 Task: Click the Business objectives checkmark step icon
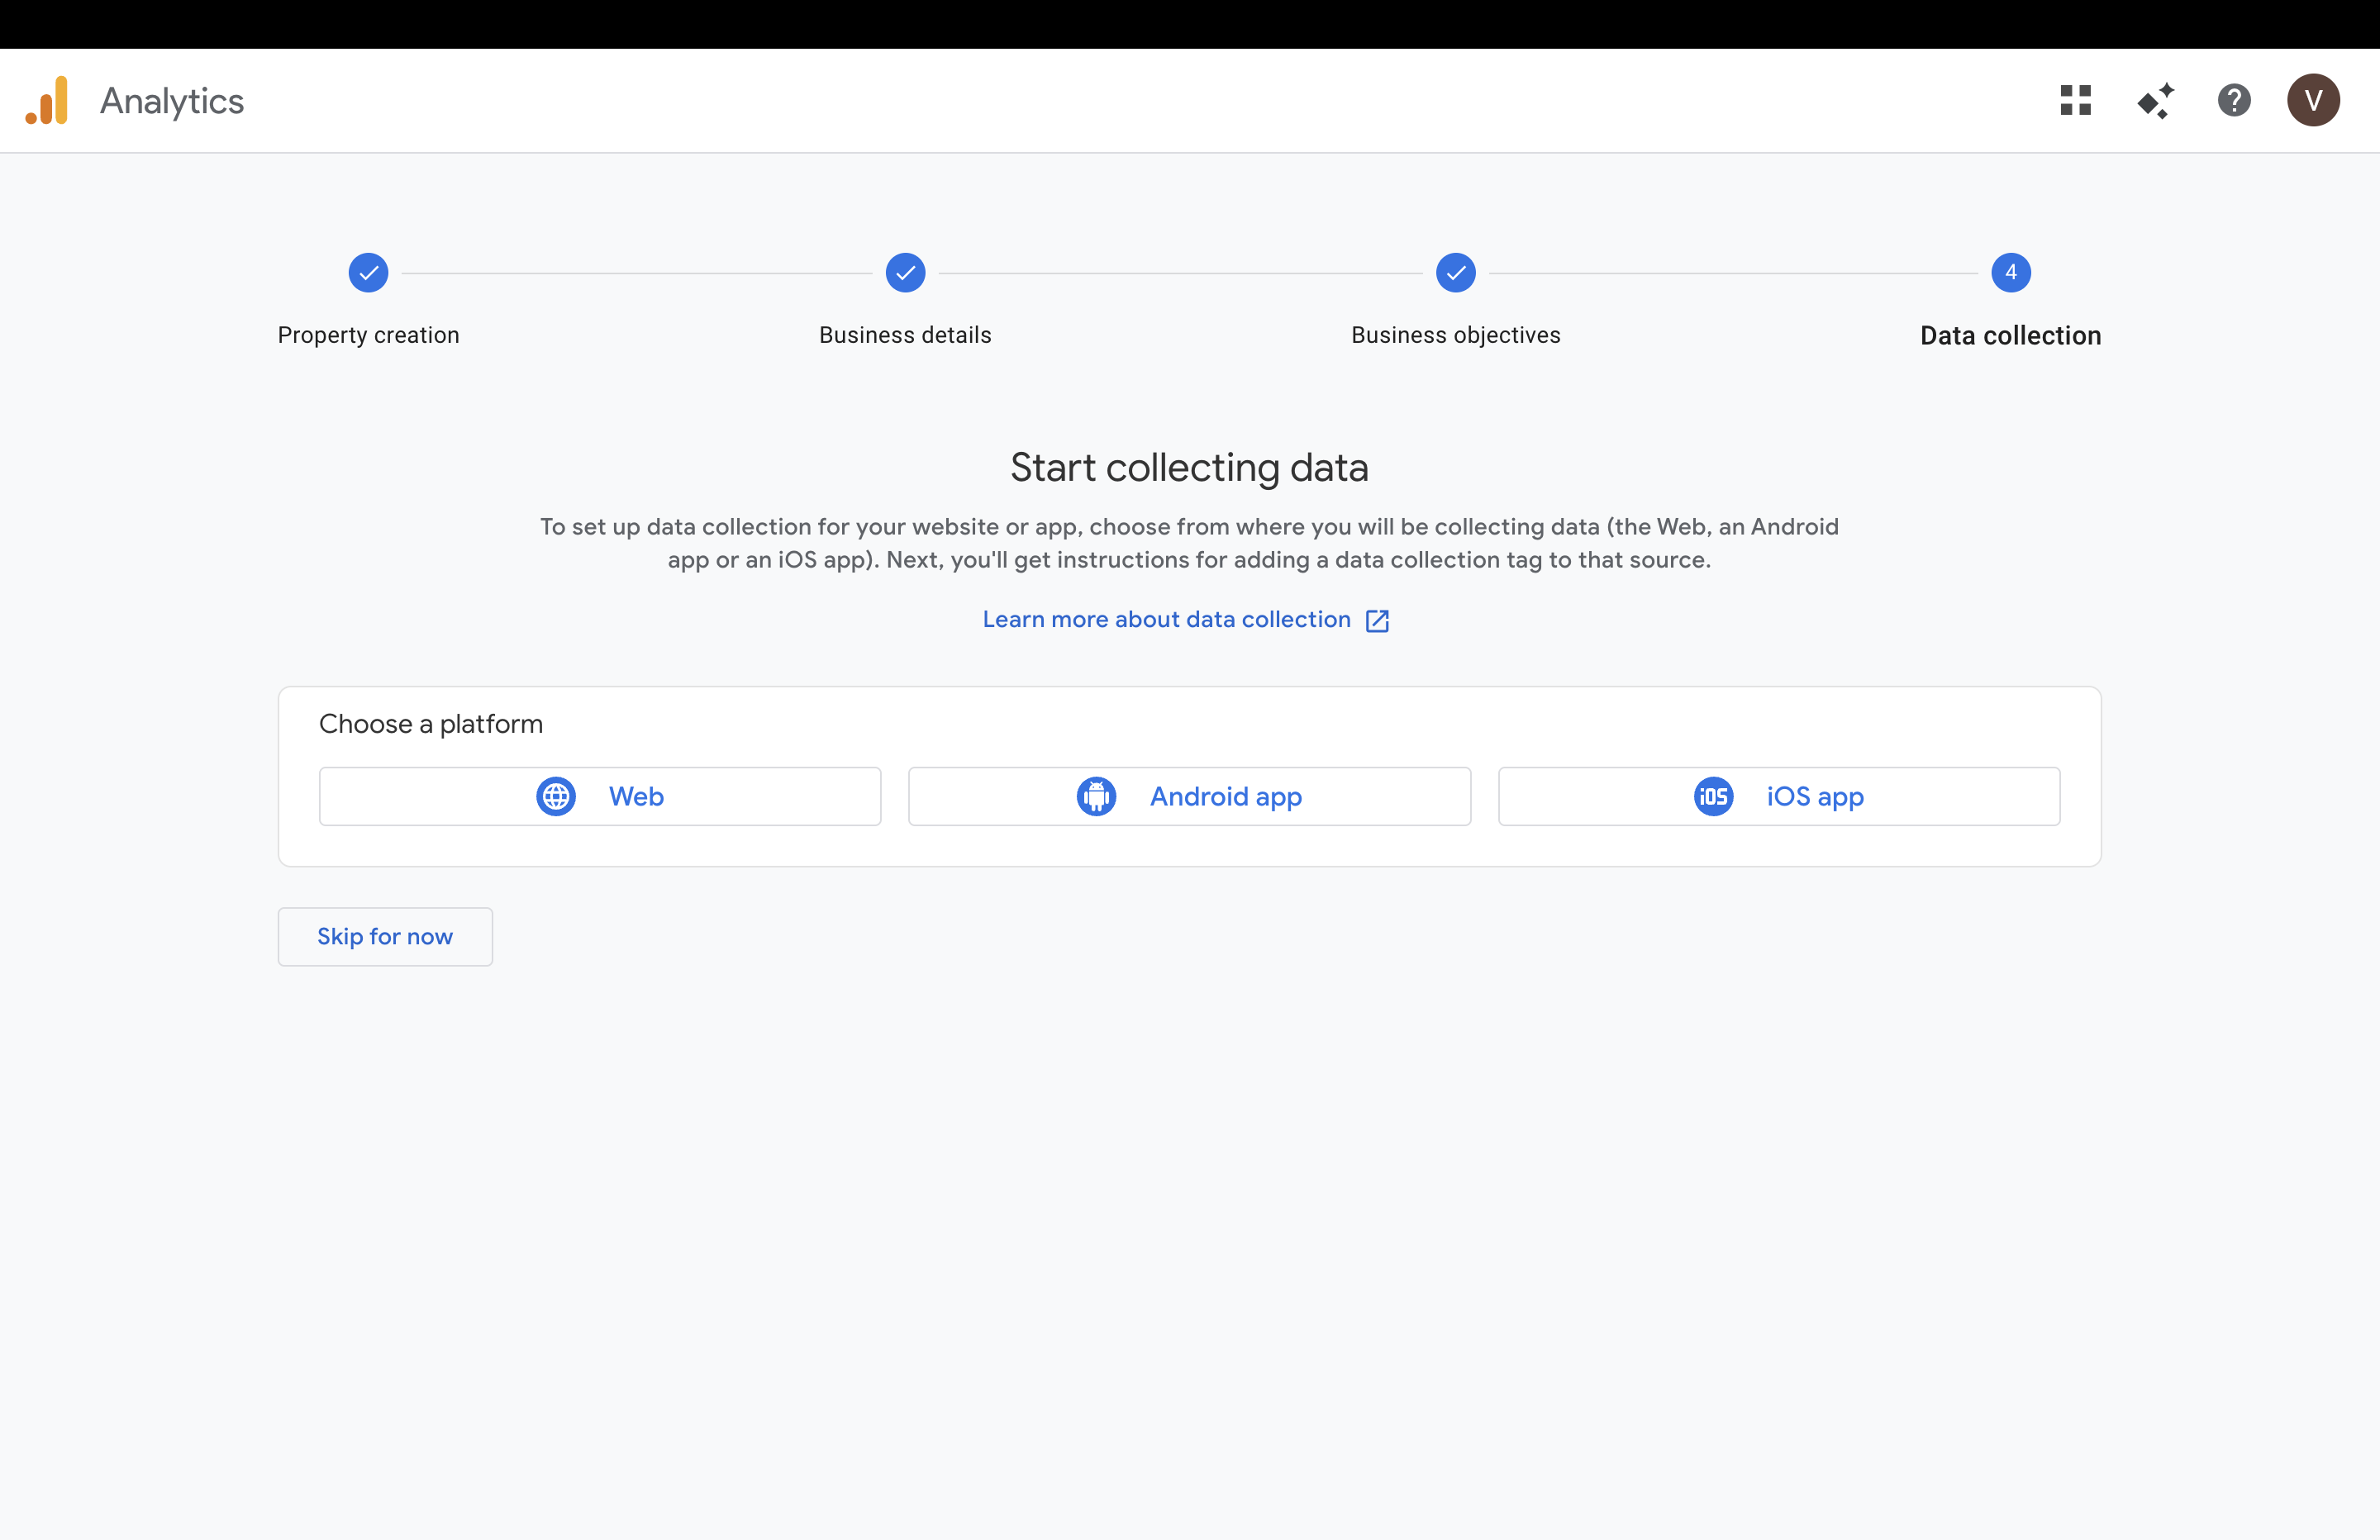(1455, 272)
